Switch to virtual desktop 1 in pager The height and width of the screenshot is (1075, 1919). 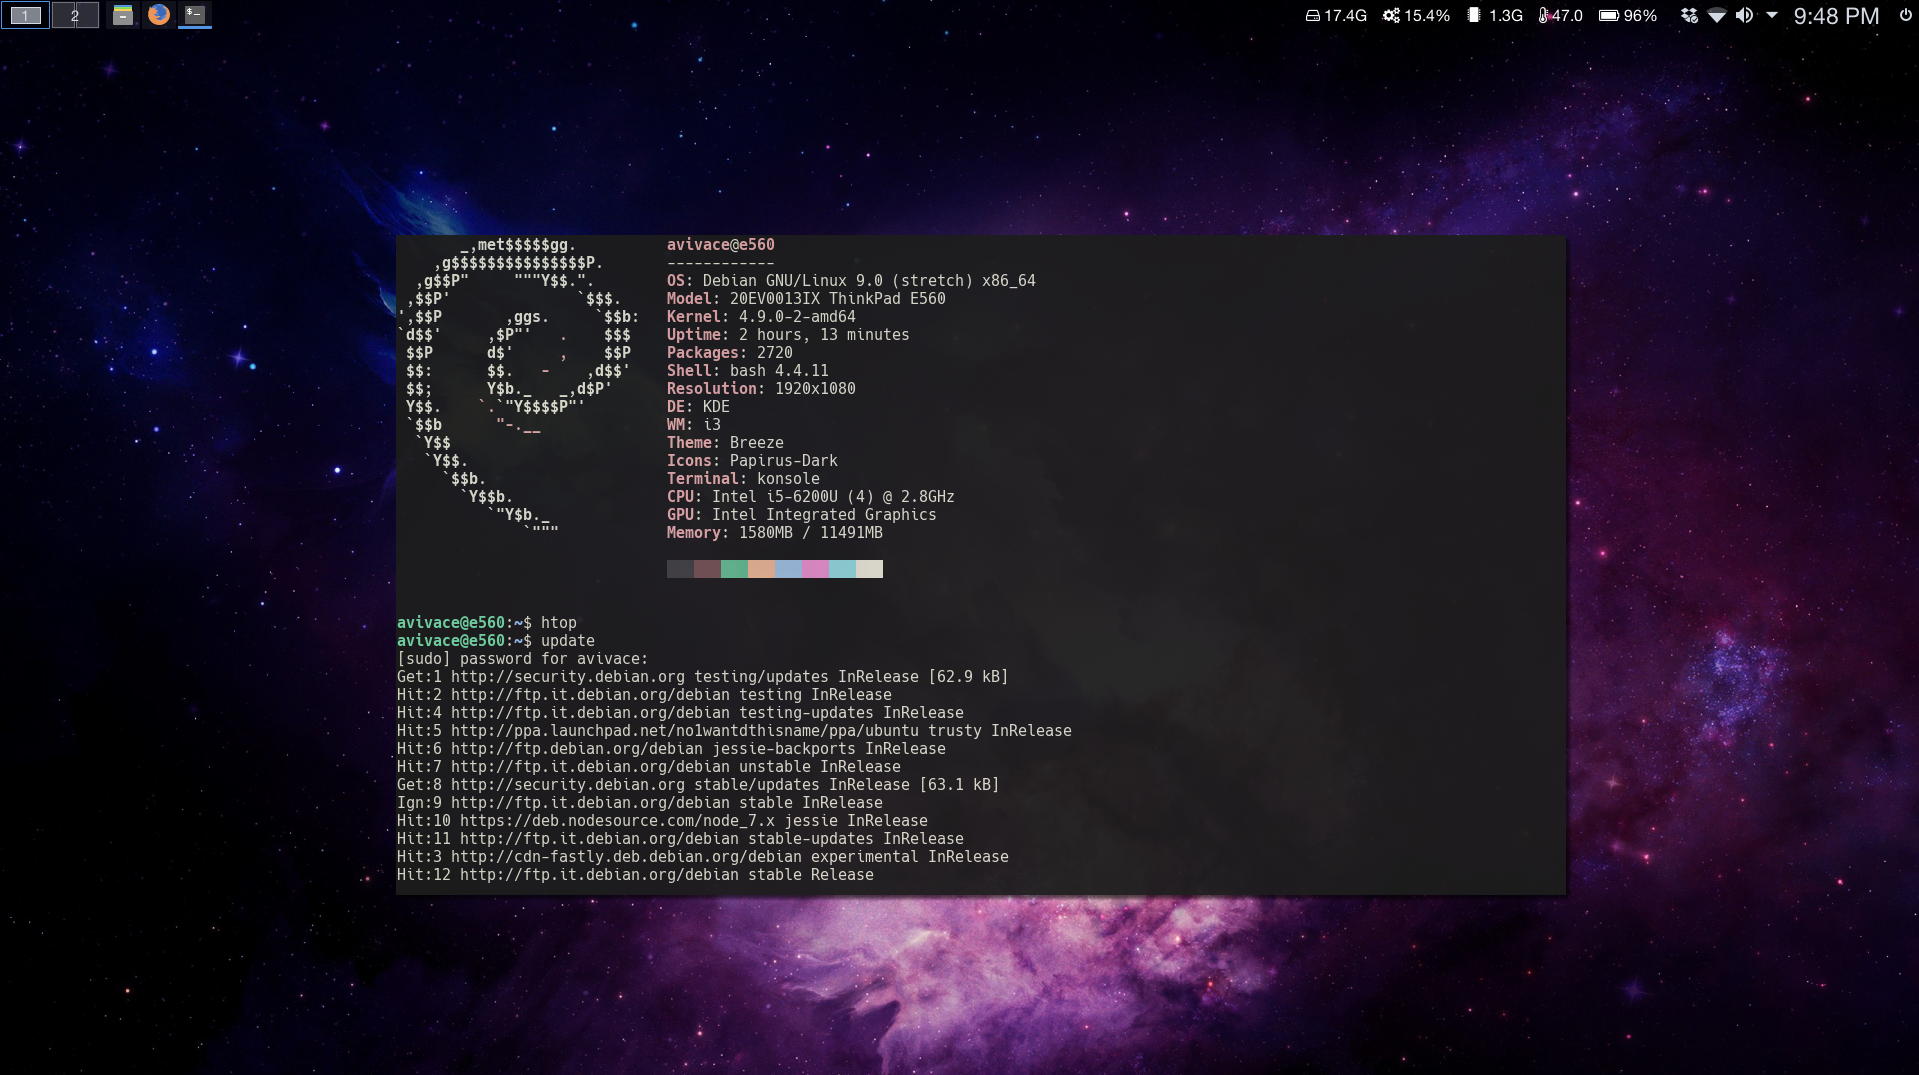pos(25,15)
